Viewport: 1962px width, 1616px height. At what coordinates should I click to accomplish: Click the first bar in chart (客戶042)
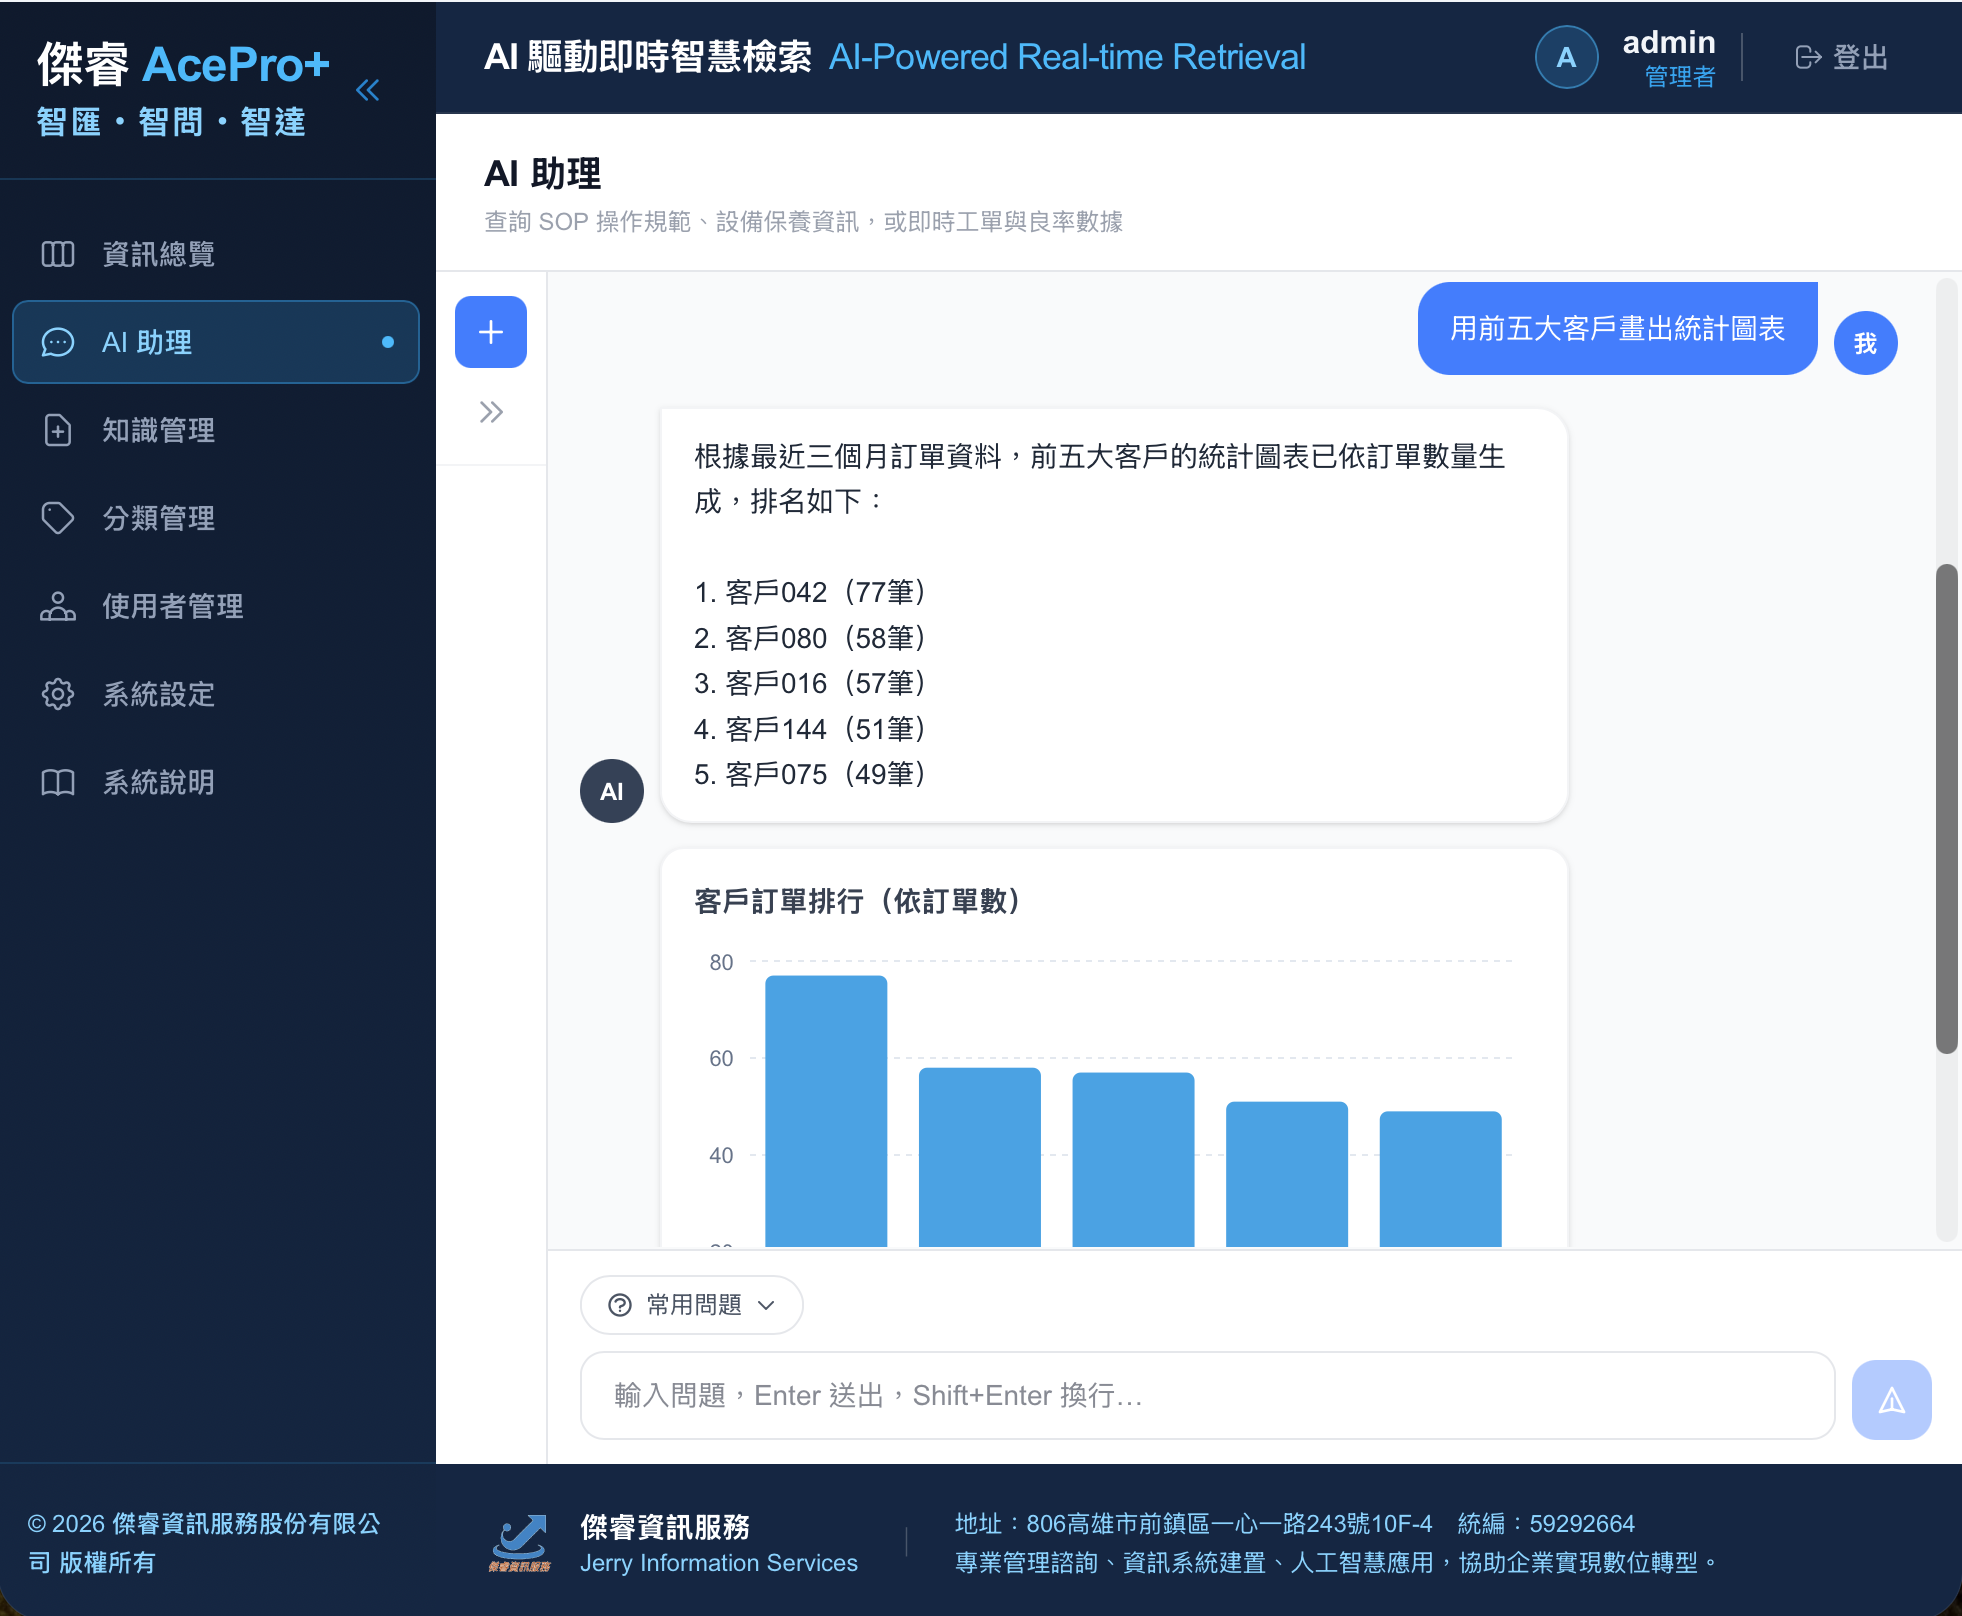[x=826, y=1111]
